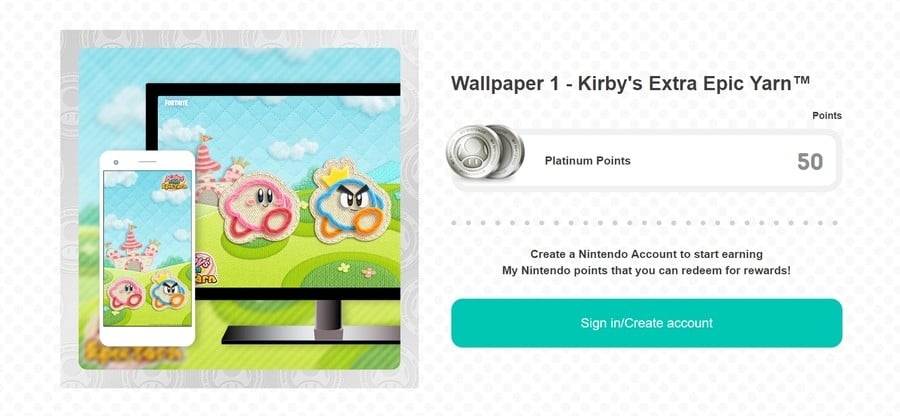Click pink Kirby on the phone screen

tap(125, 293)
